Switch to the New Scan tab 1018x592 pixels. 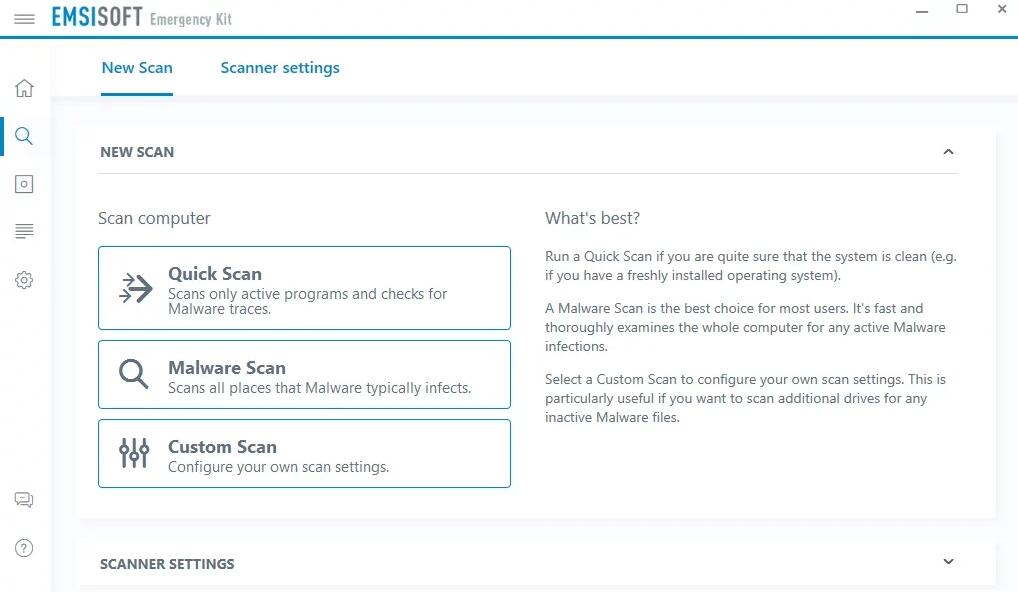[x=137, y=68]
